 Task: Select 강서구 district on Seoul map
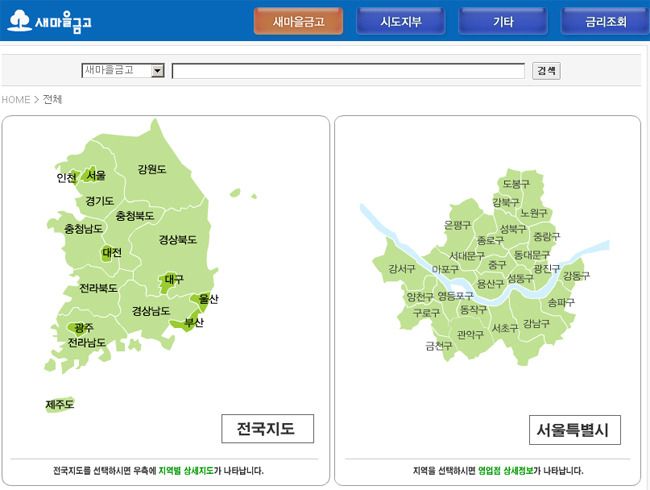coord(402,269)
